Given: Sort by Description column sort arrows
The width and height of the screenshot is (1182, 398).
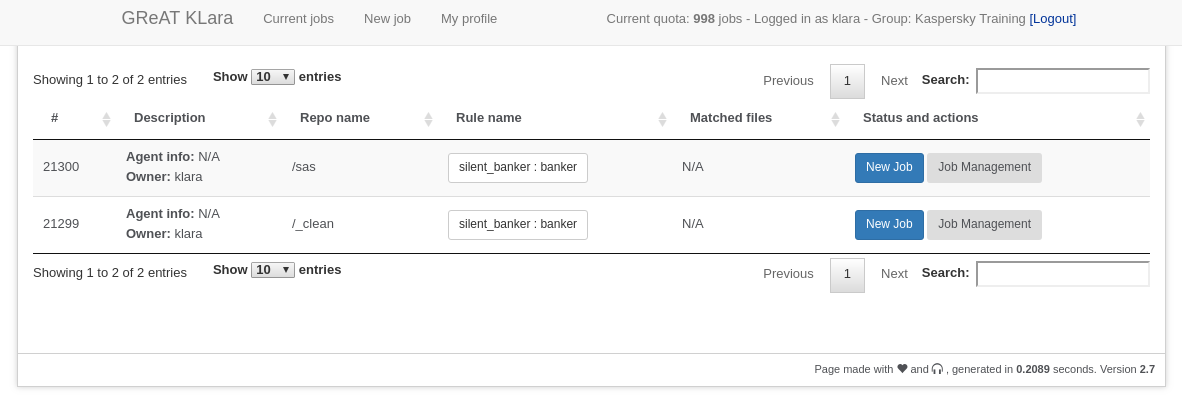Looking at the screenshot, I should coord(272,119).
